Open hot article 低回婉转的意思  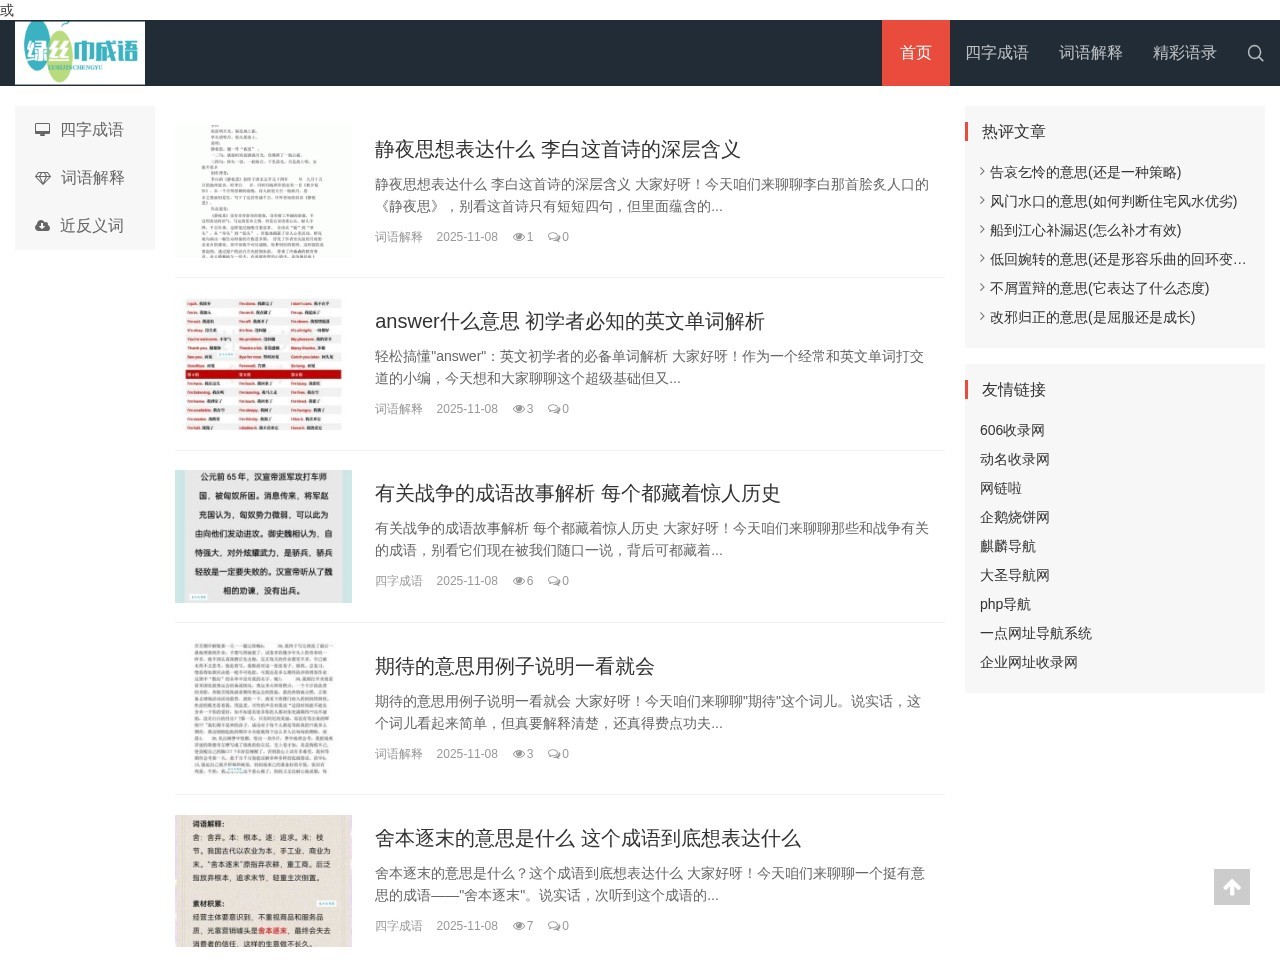click(1118, 260)
